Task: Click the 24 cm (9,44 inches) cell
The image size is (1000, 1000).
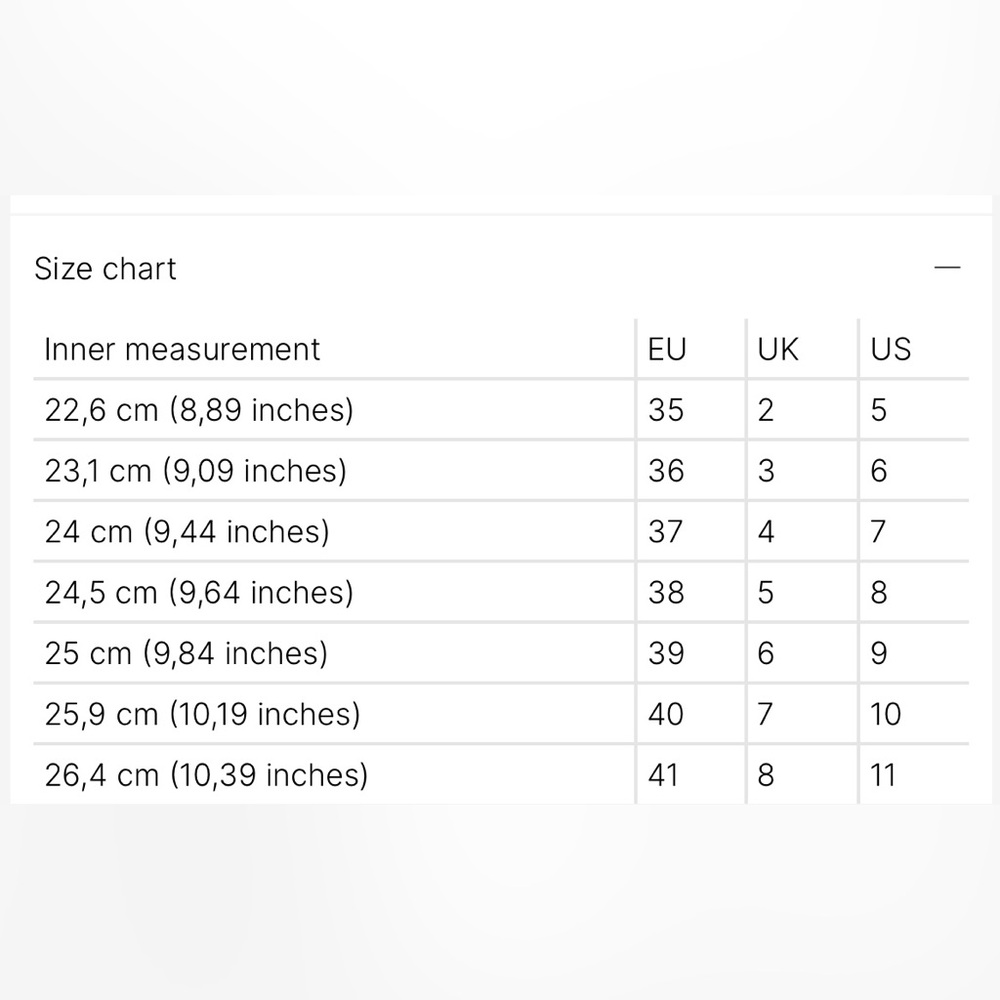Action: [187, 532]
